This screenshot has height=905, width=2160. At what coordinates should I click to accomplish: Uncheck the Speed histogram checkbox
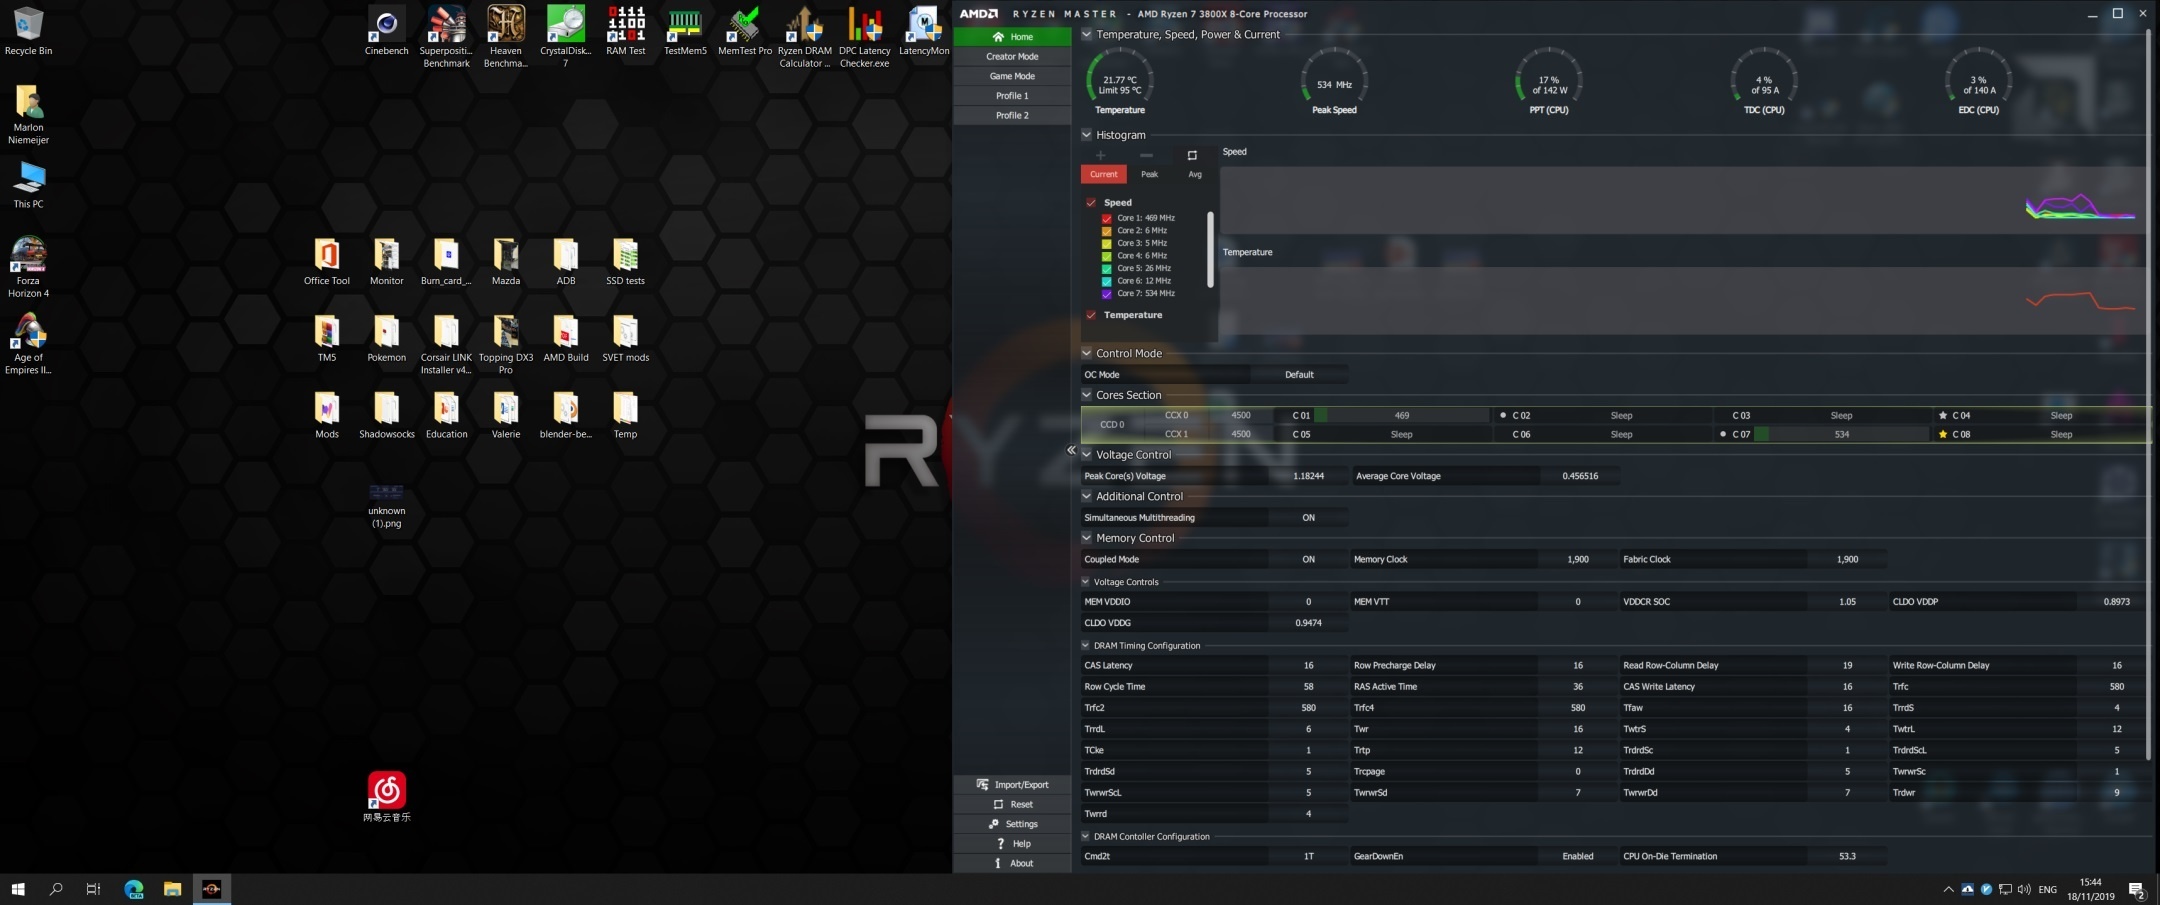pos(1091,203)
